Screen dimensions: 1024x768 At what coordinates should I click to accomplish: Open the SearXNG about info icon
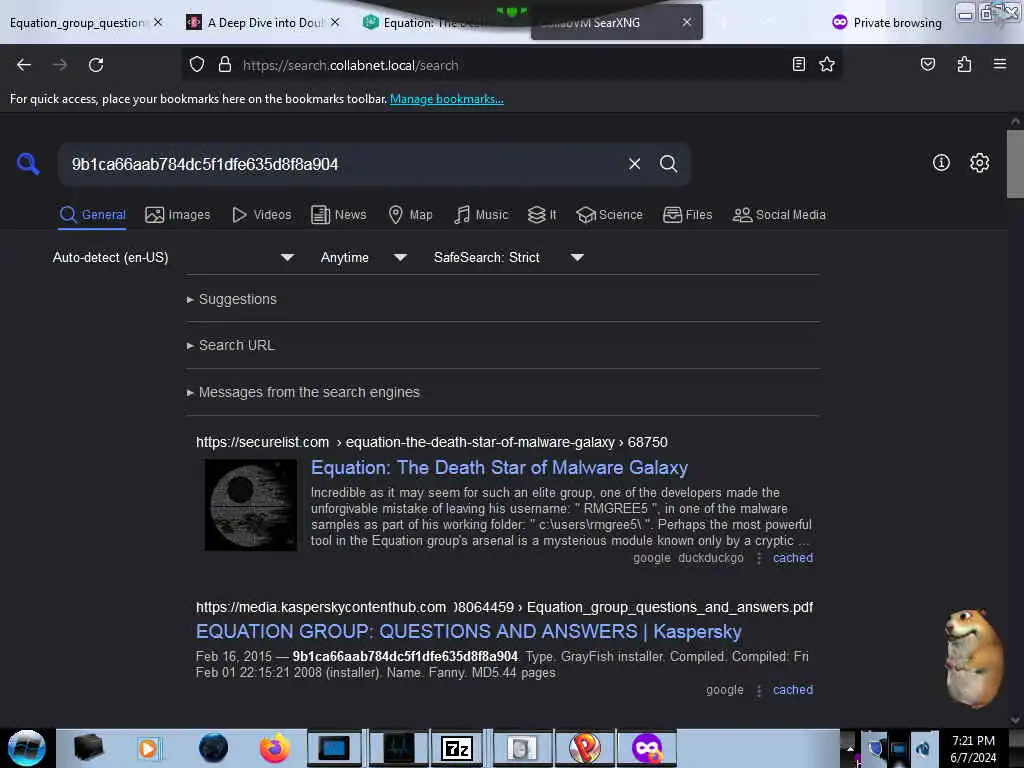941,163
